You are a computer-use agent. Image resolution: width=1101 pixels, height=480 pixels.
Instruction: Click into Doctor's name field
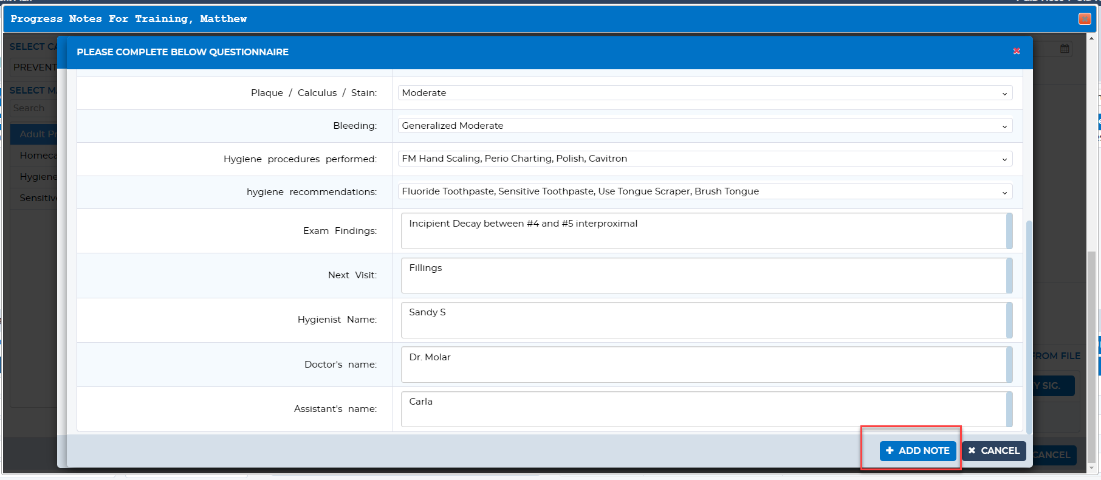pyautogui.click(x=707, y=364)
